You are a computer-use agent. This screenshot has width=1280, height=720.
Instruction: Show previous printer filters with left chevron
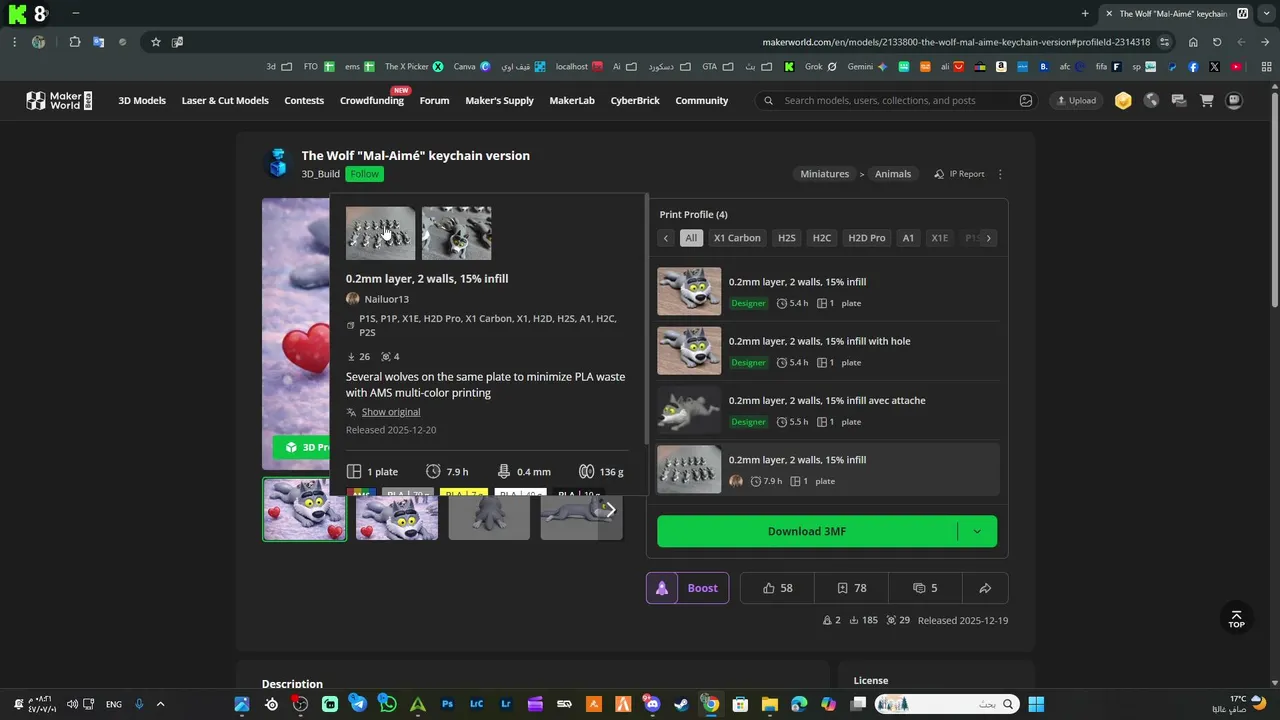(x=666, y=238)
